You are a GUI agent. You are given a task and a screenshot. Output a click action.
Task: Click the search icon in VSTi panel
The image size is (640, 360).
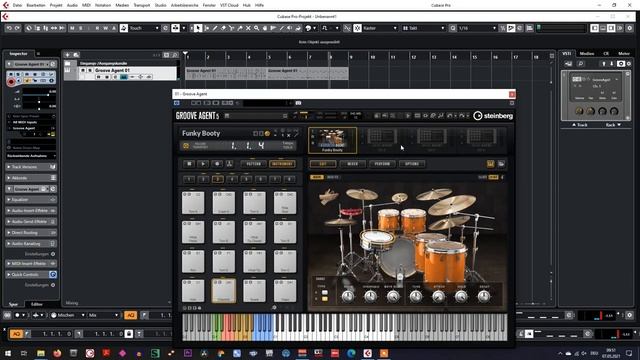[581, 64]
